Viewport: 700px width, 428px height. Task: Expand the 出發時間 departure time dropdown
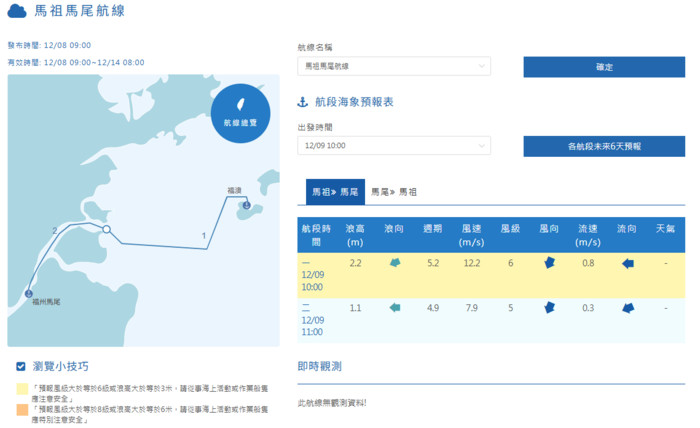click(393, 146)
